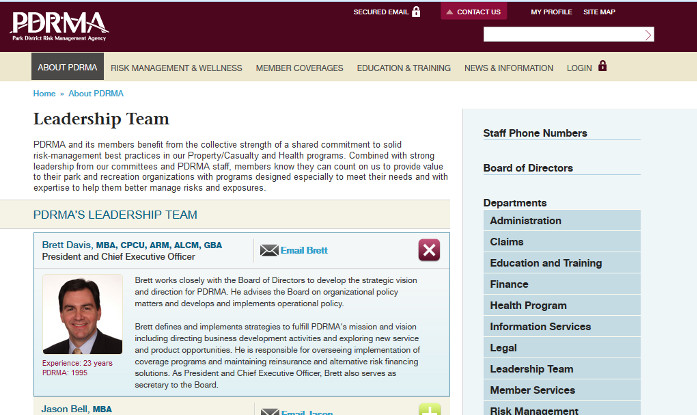Open Education & Training menu
697x415 pixels.
(x=403, y=68)
